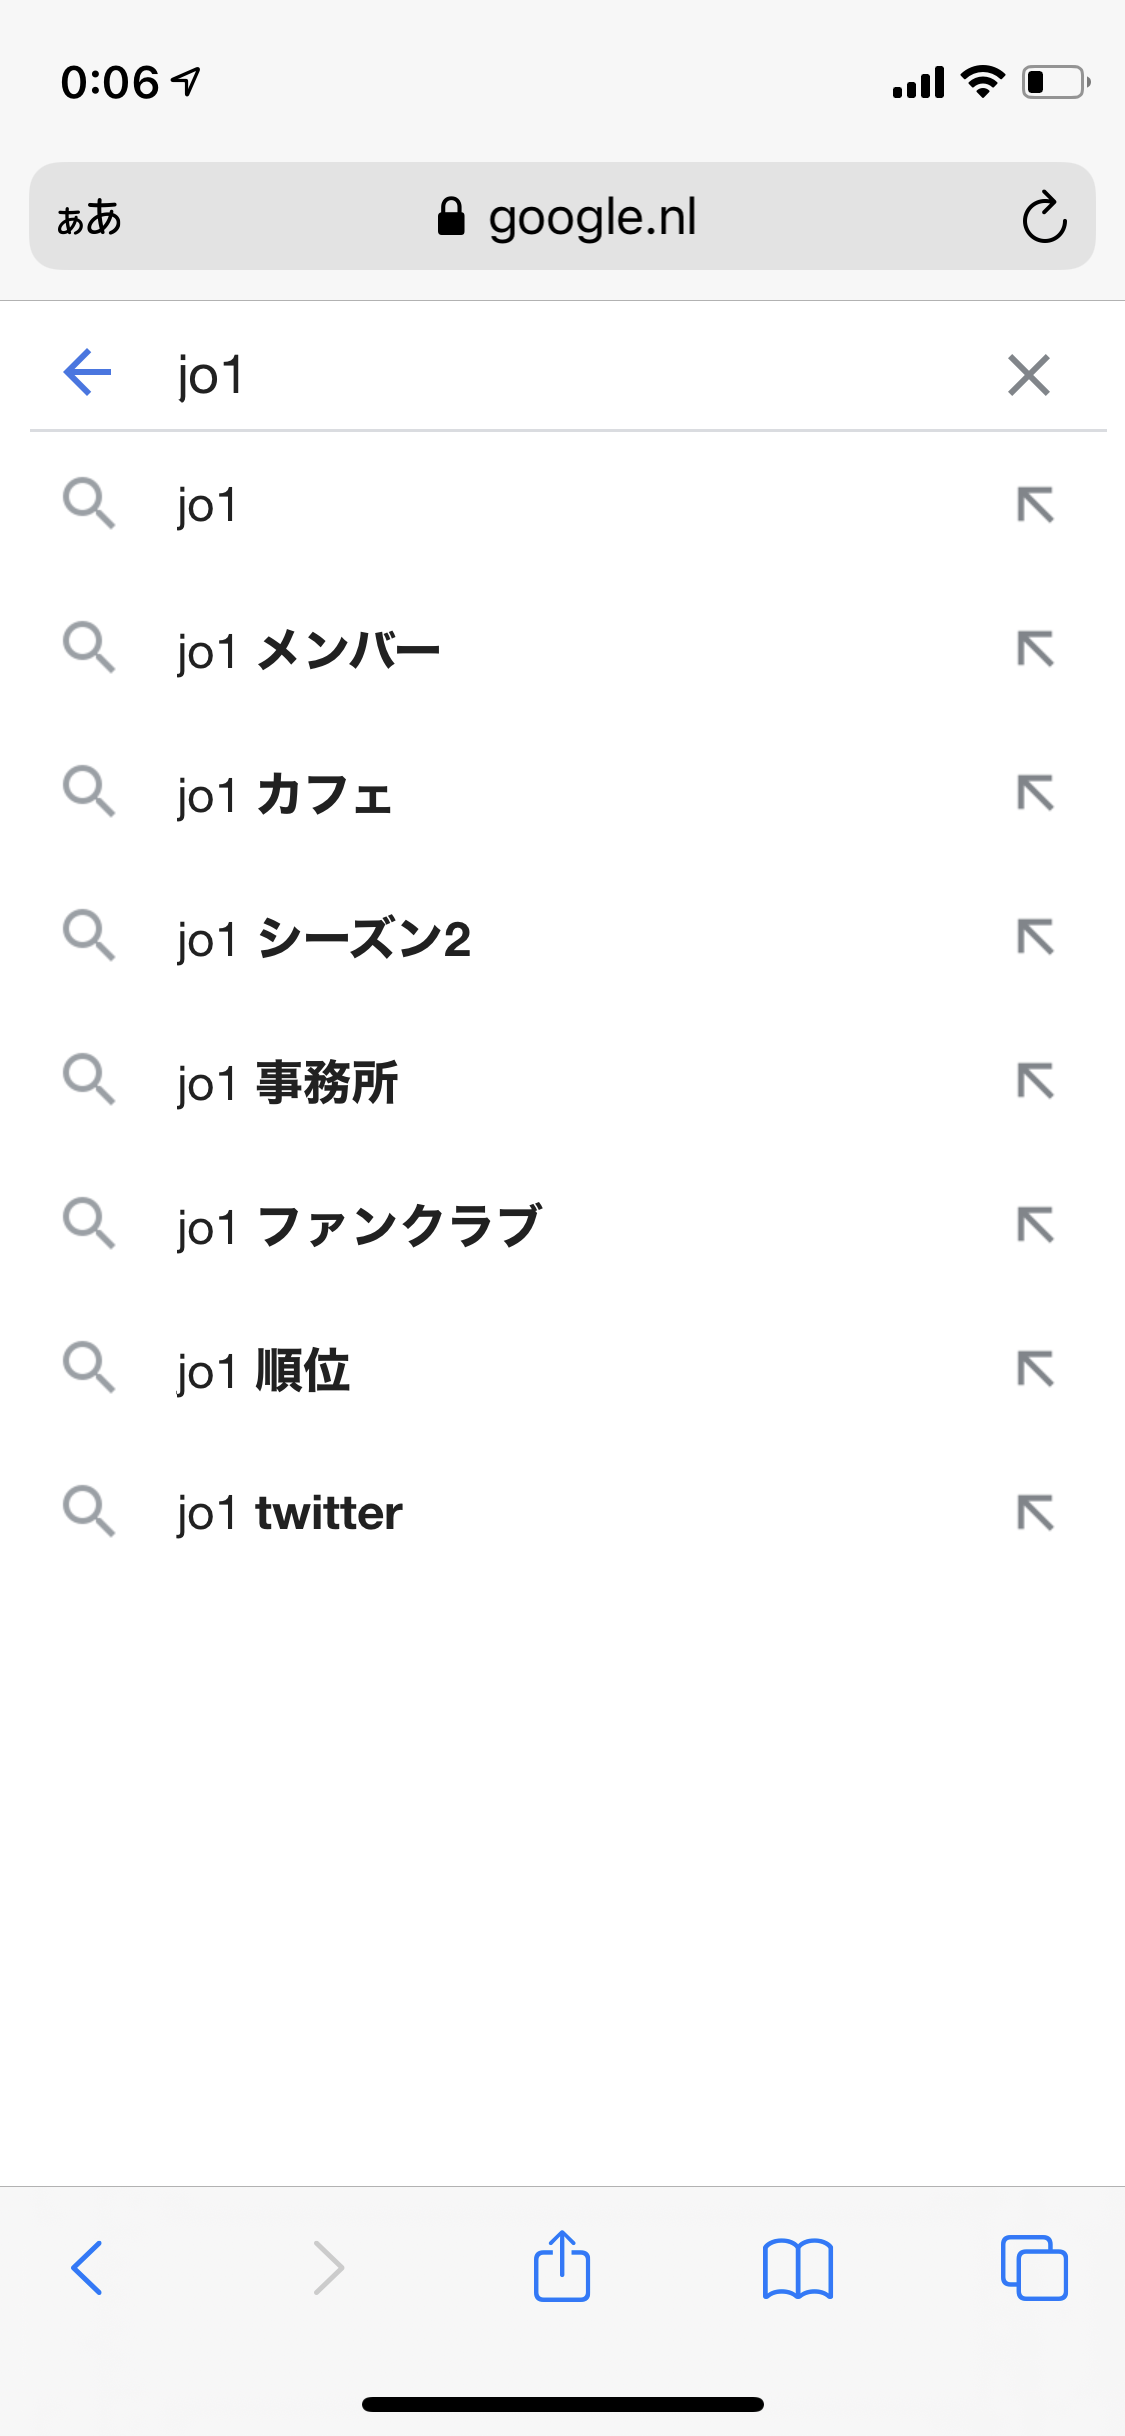Tap the google.nl address bar
The image size is (1125, 2436).
click(x=565, y=217)
